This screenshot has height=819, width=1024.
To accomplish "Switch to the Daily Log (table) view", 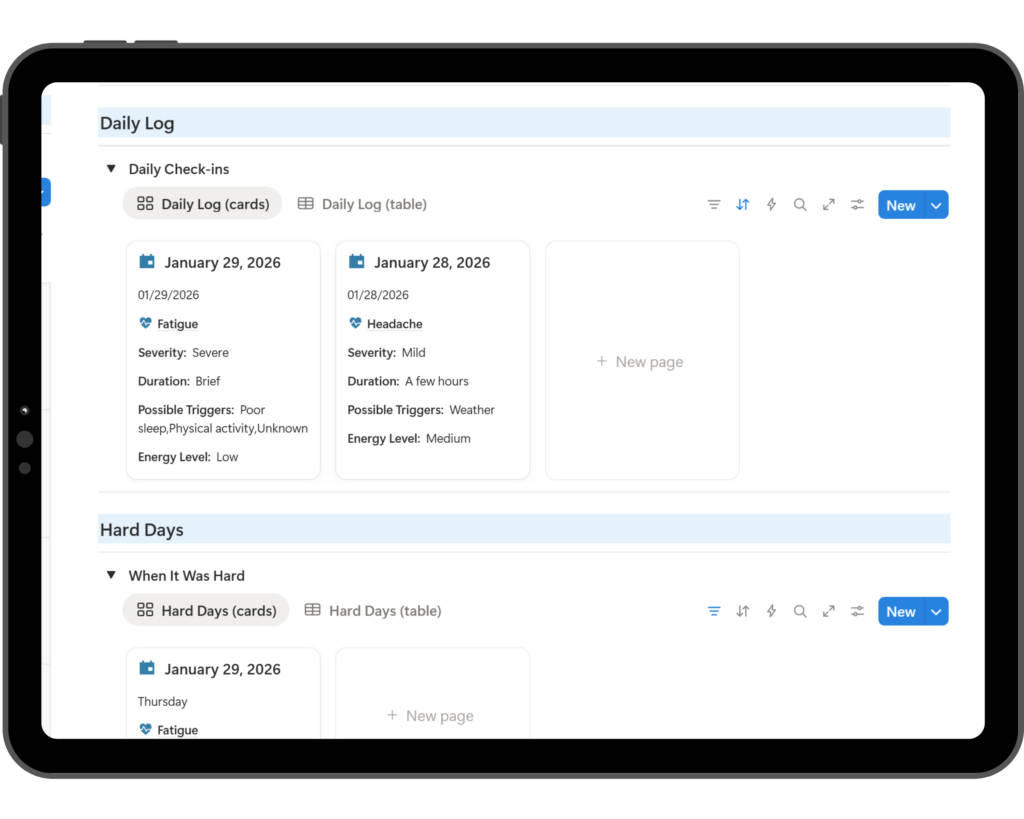I will click(362, 204).
